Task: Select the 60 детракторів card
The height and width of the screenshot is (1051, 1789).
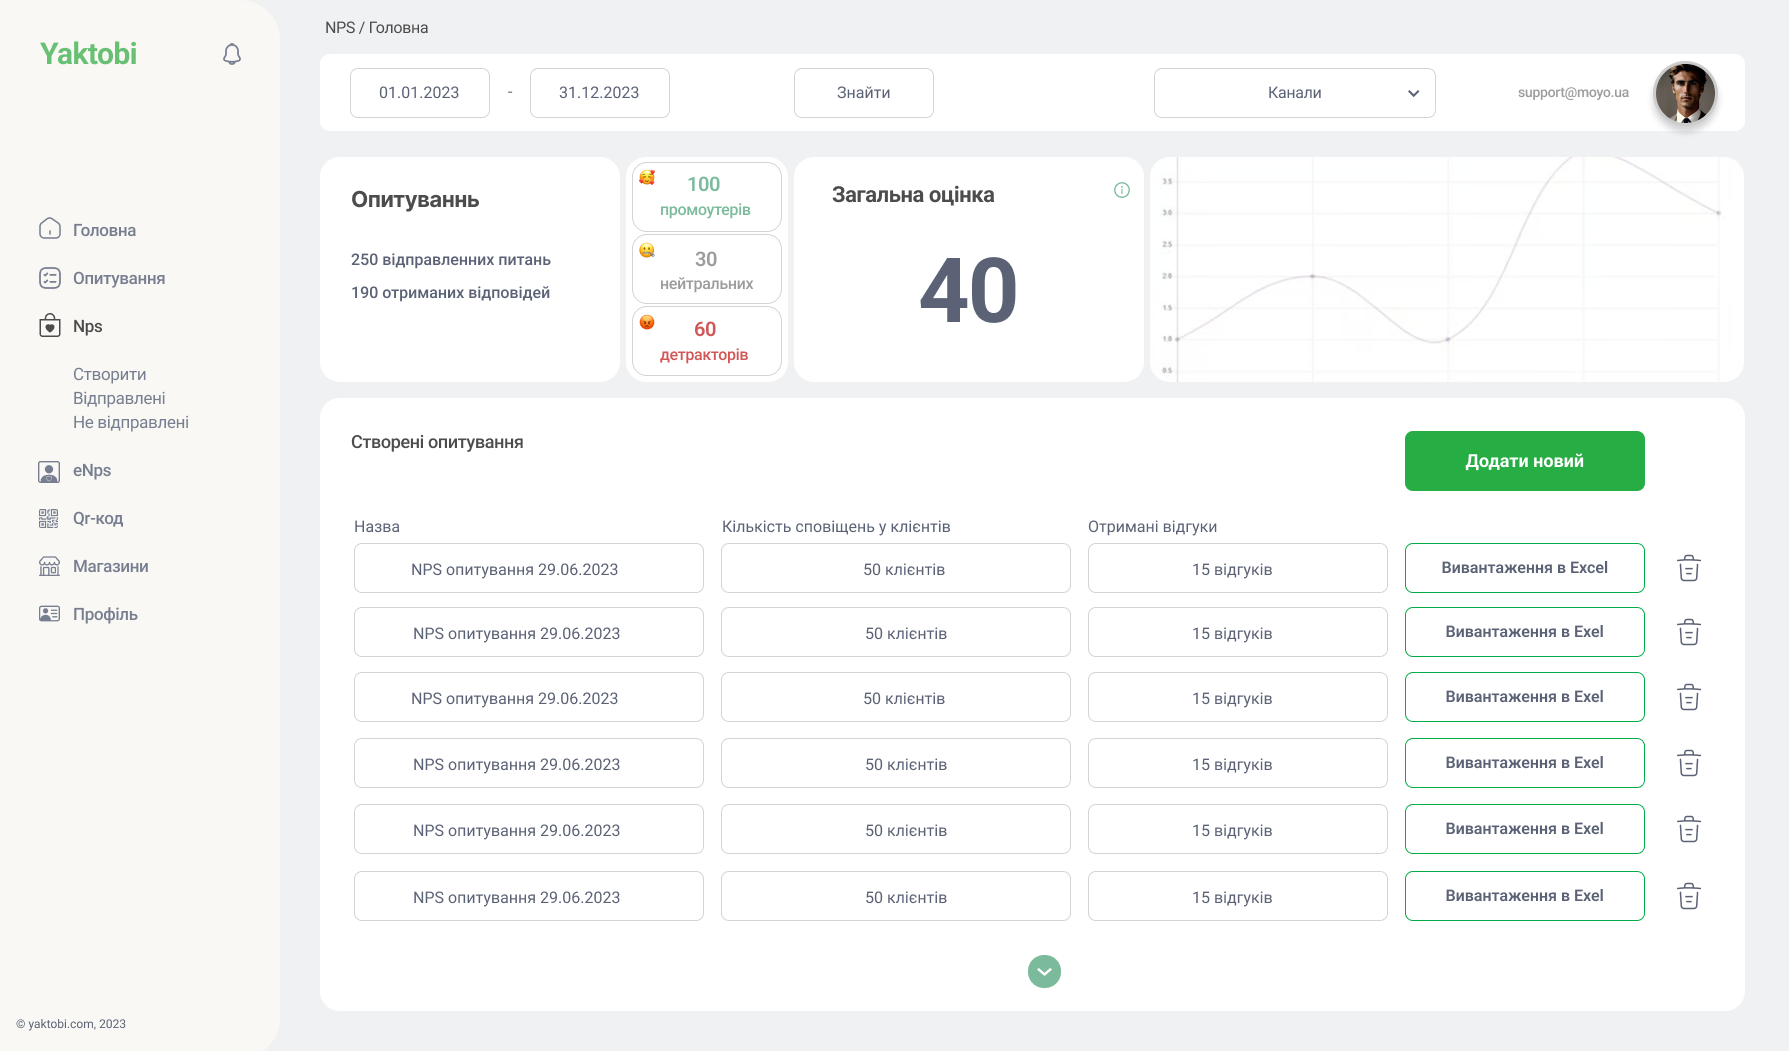Action: (x=705, y=340)
